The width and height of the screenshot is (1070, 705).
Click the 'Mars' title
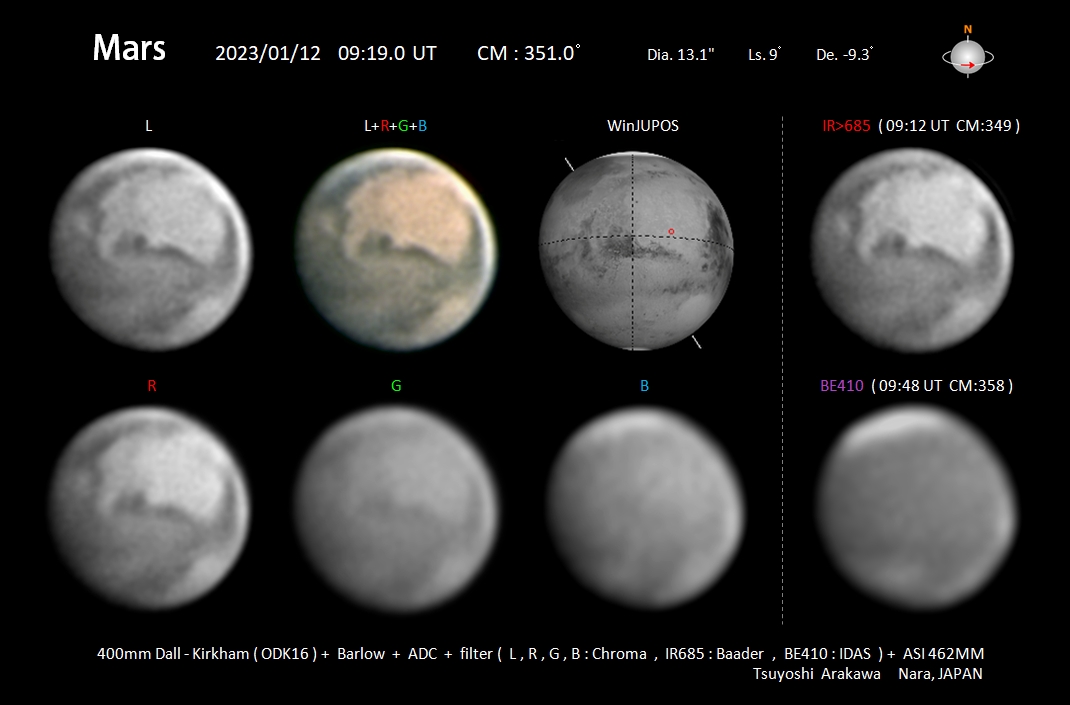129,48
